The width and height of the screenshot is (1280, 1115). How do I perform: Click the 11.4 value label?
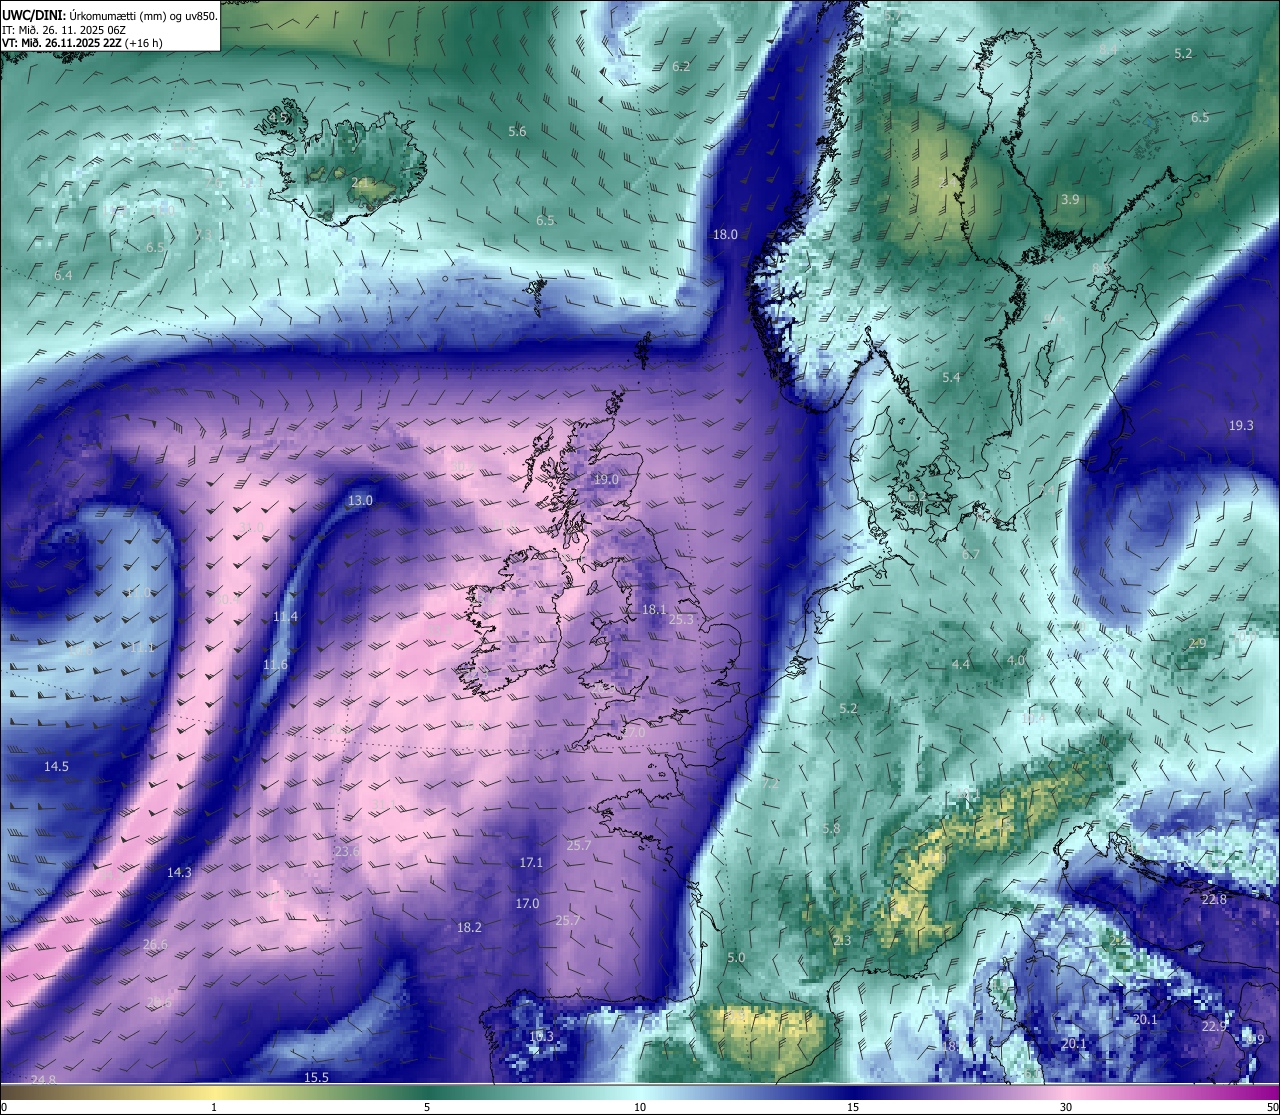pos(286,616)
